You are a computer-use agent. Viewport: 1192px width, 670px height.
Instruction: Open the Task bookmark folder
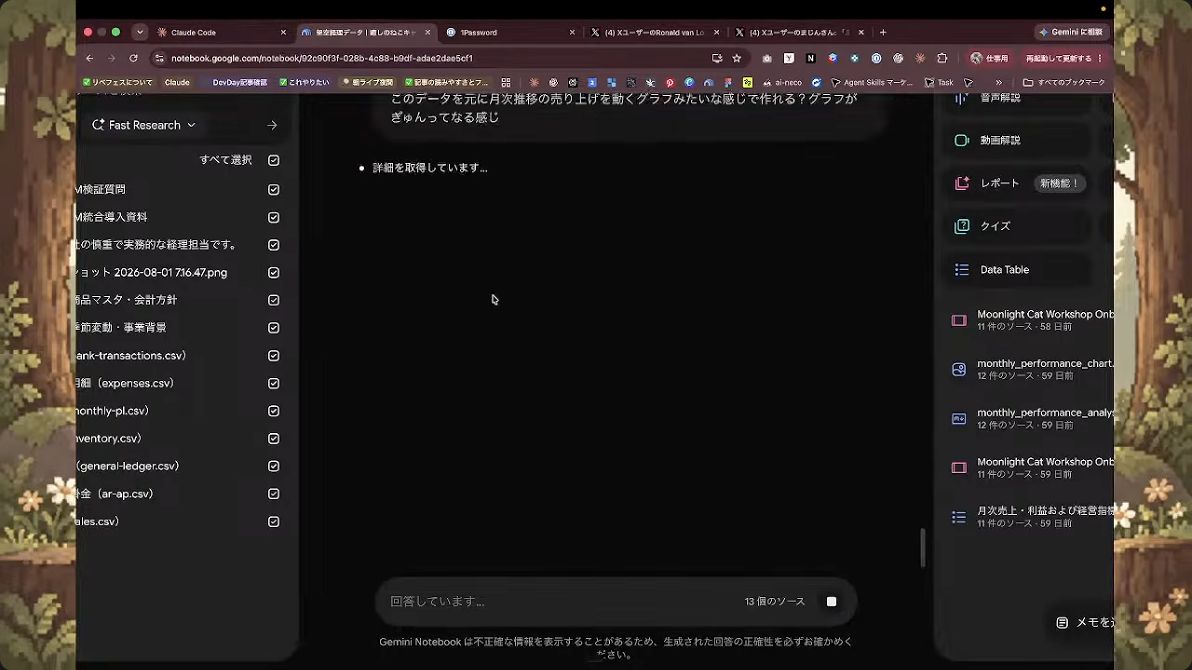pos(939,82)
